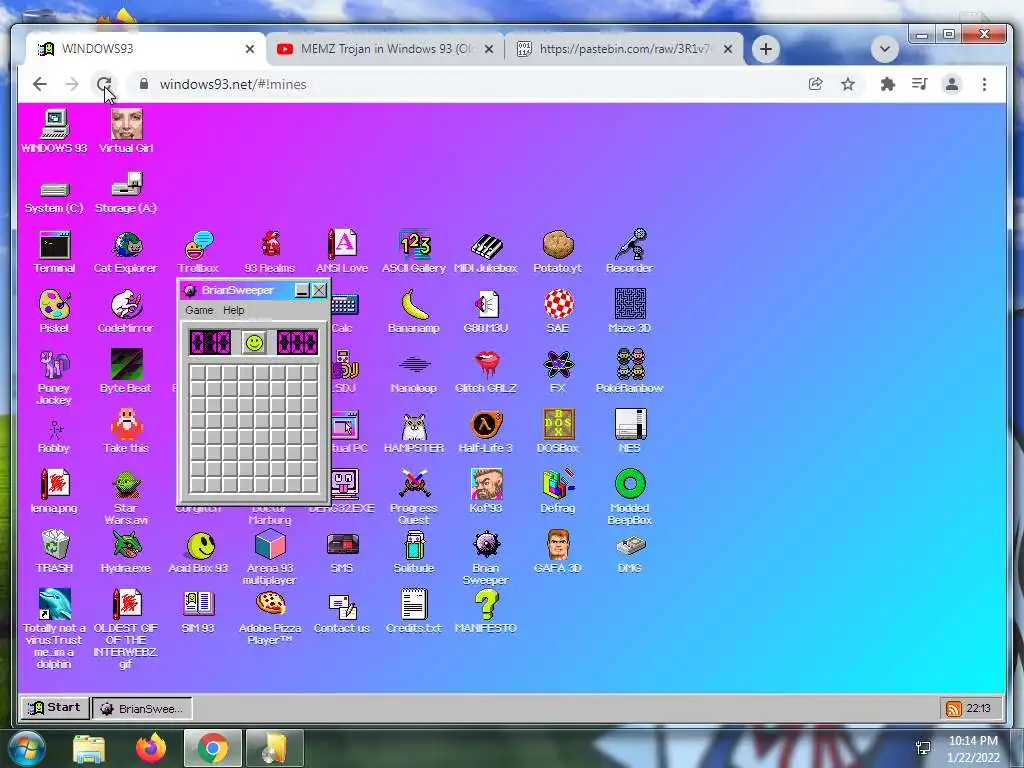This screenshot has width=1024, height=768.
Task: Switch to the WINDOWS93 browser tab
Action: pos(147,49)
